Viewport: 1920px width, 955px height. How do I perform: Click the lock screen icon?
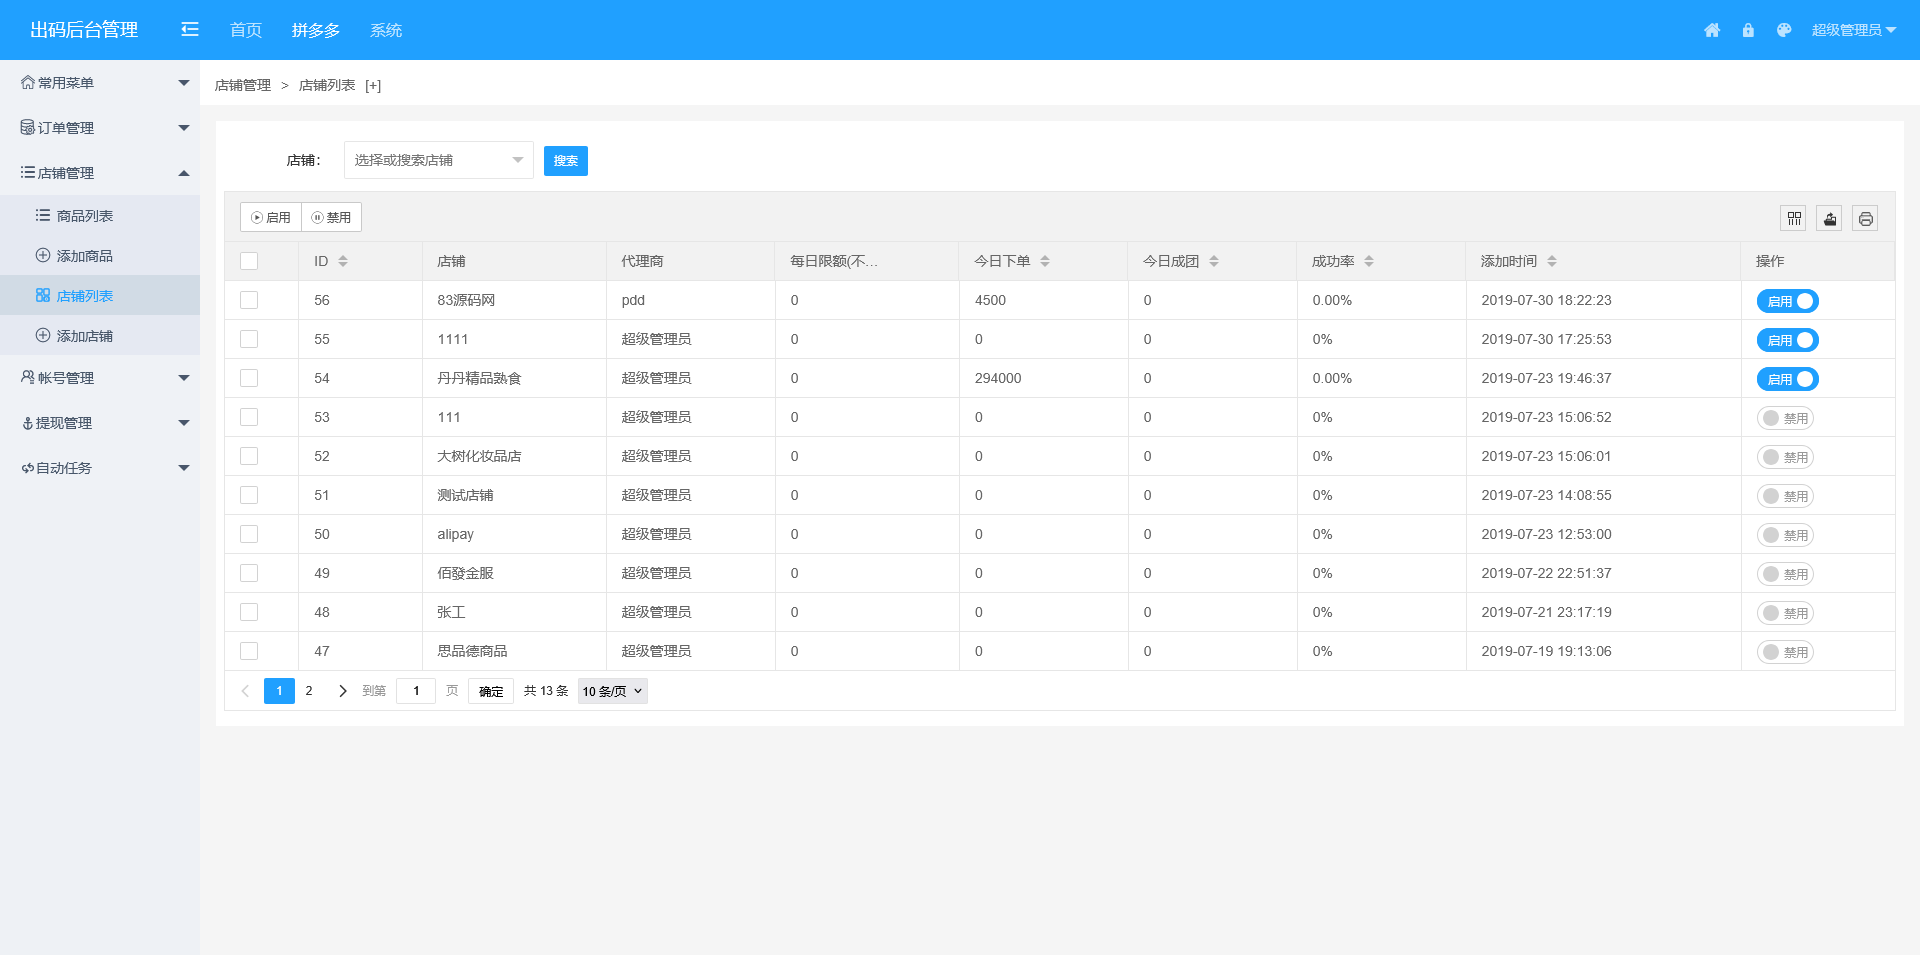pyautogui.click(x=1748, y=30)
